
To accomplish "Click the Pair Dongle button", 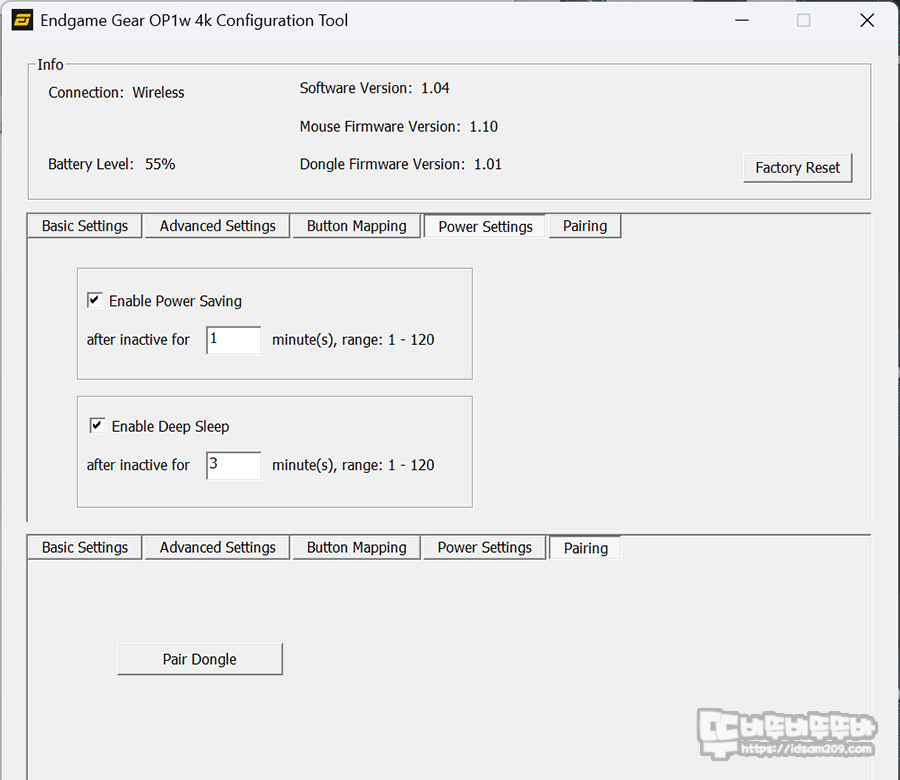I will 200,659.
